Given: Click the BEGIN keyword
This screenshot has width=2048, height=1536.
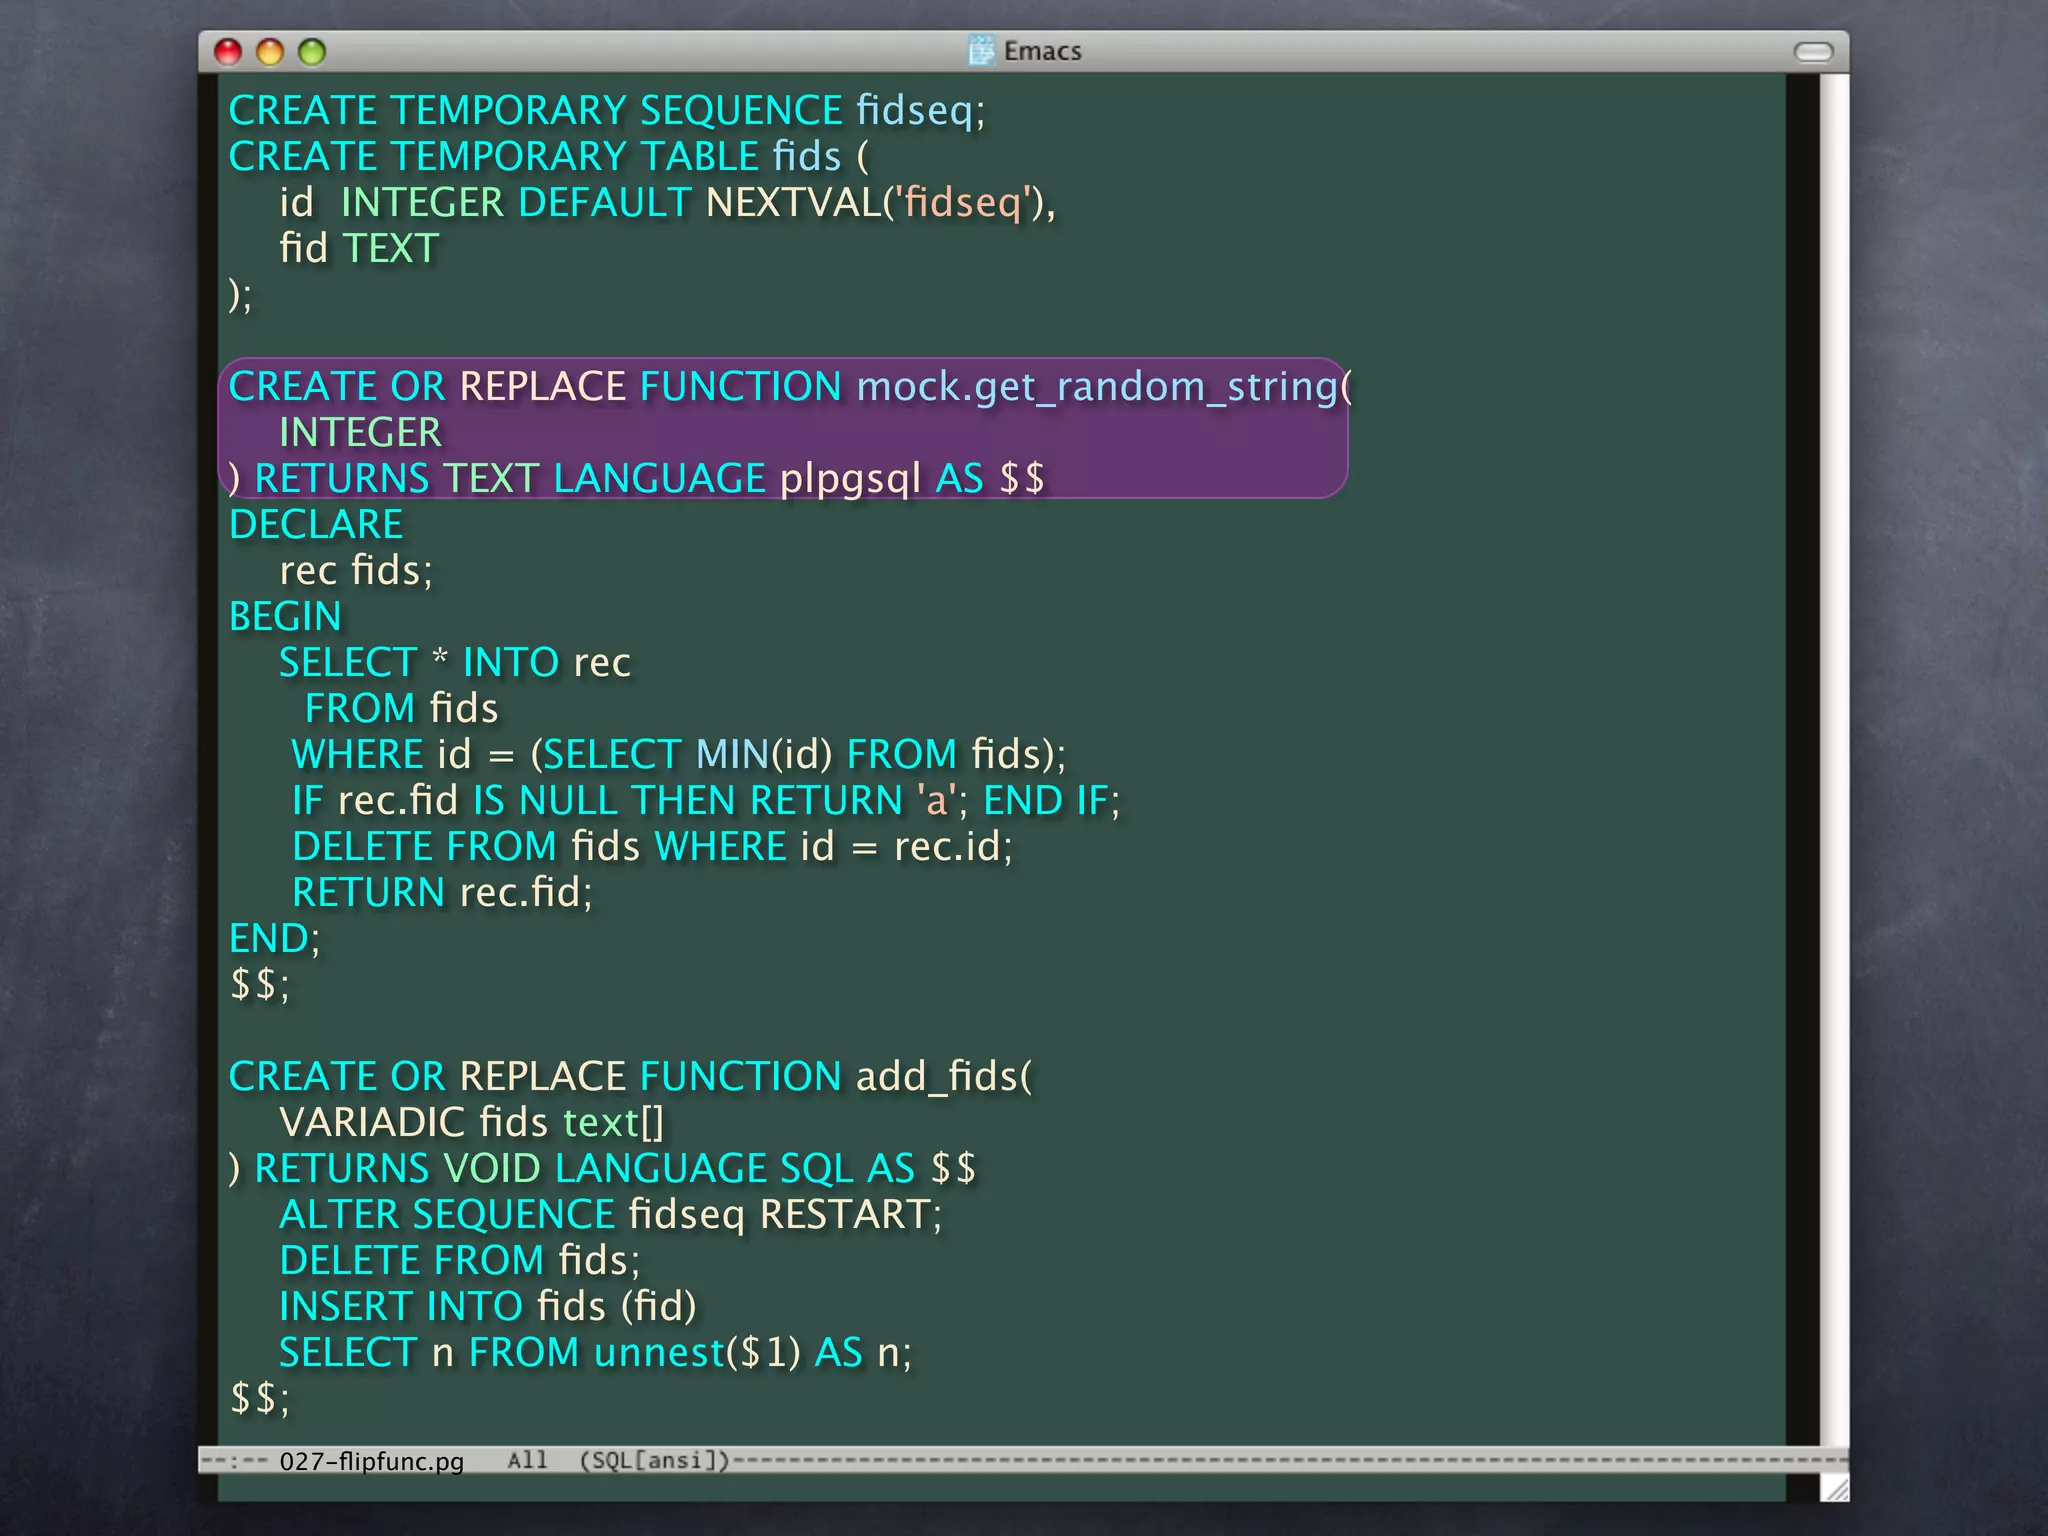Looking at the screenshot, I should 285,617.
